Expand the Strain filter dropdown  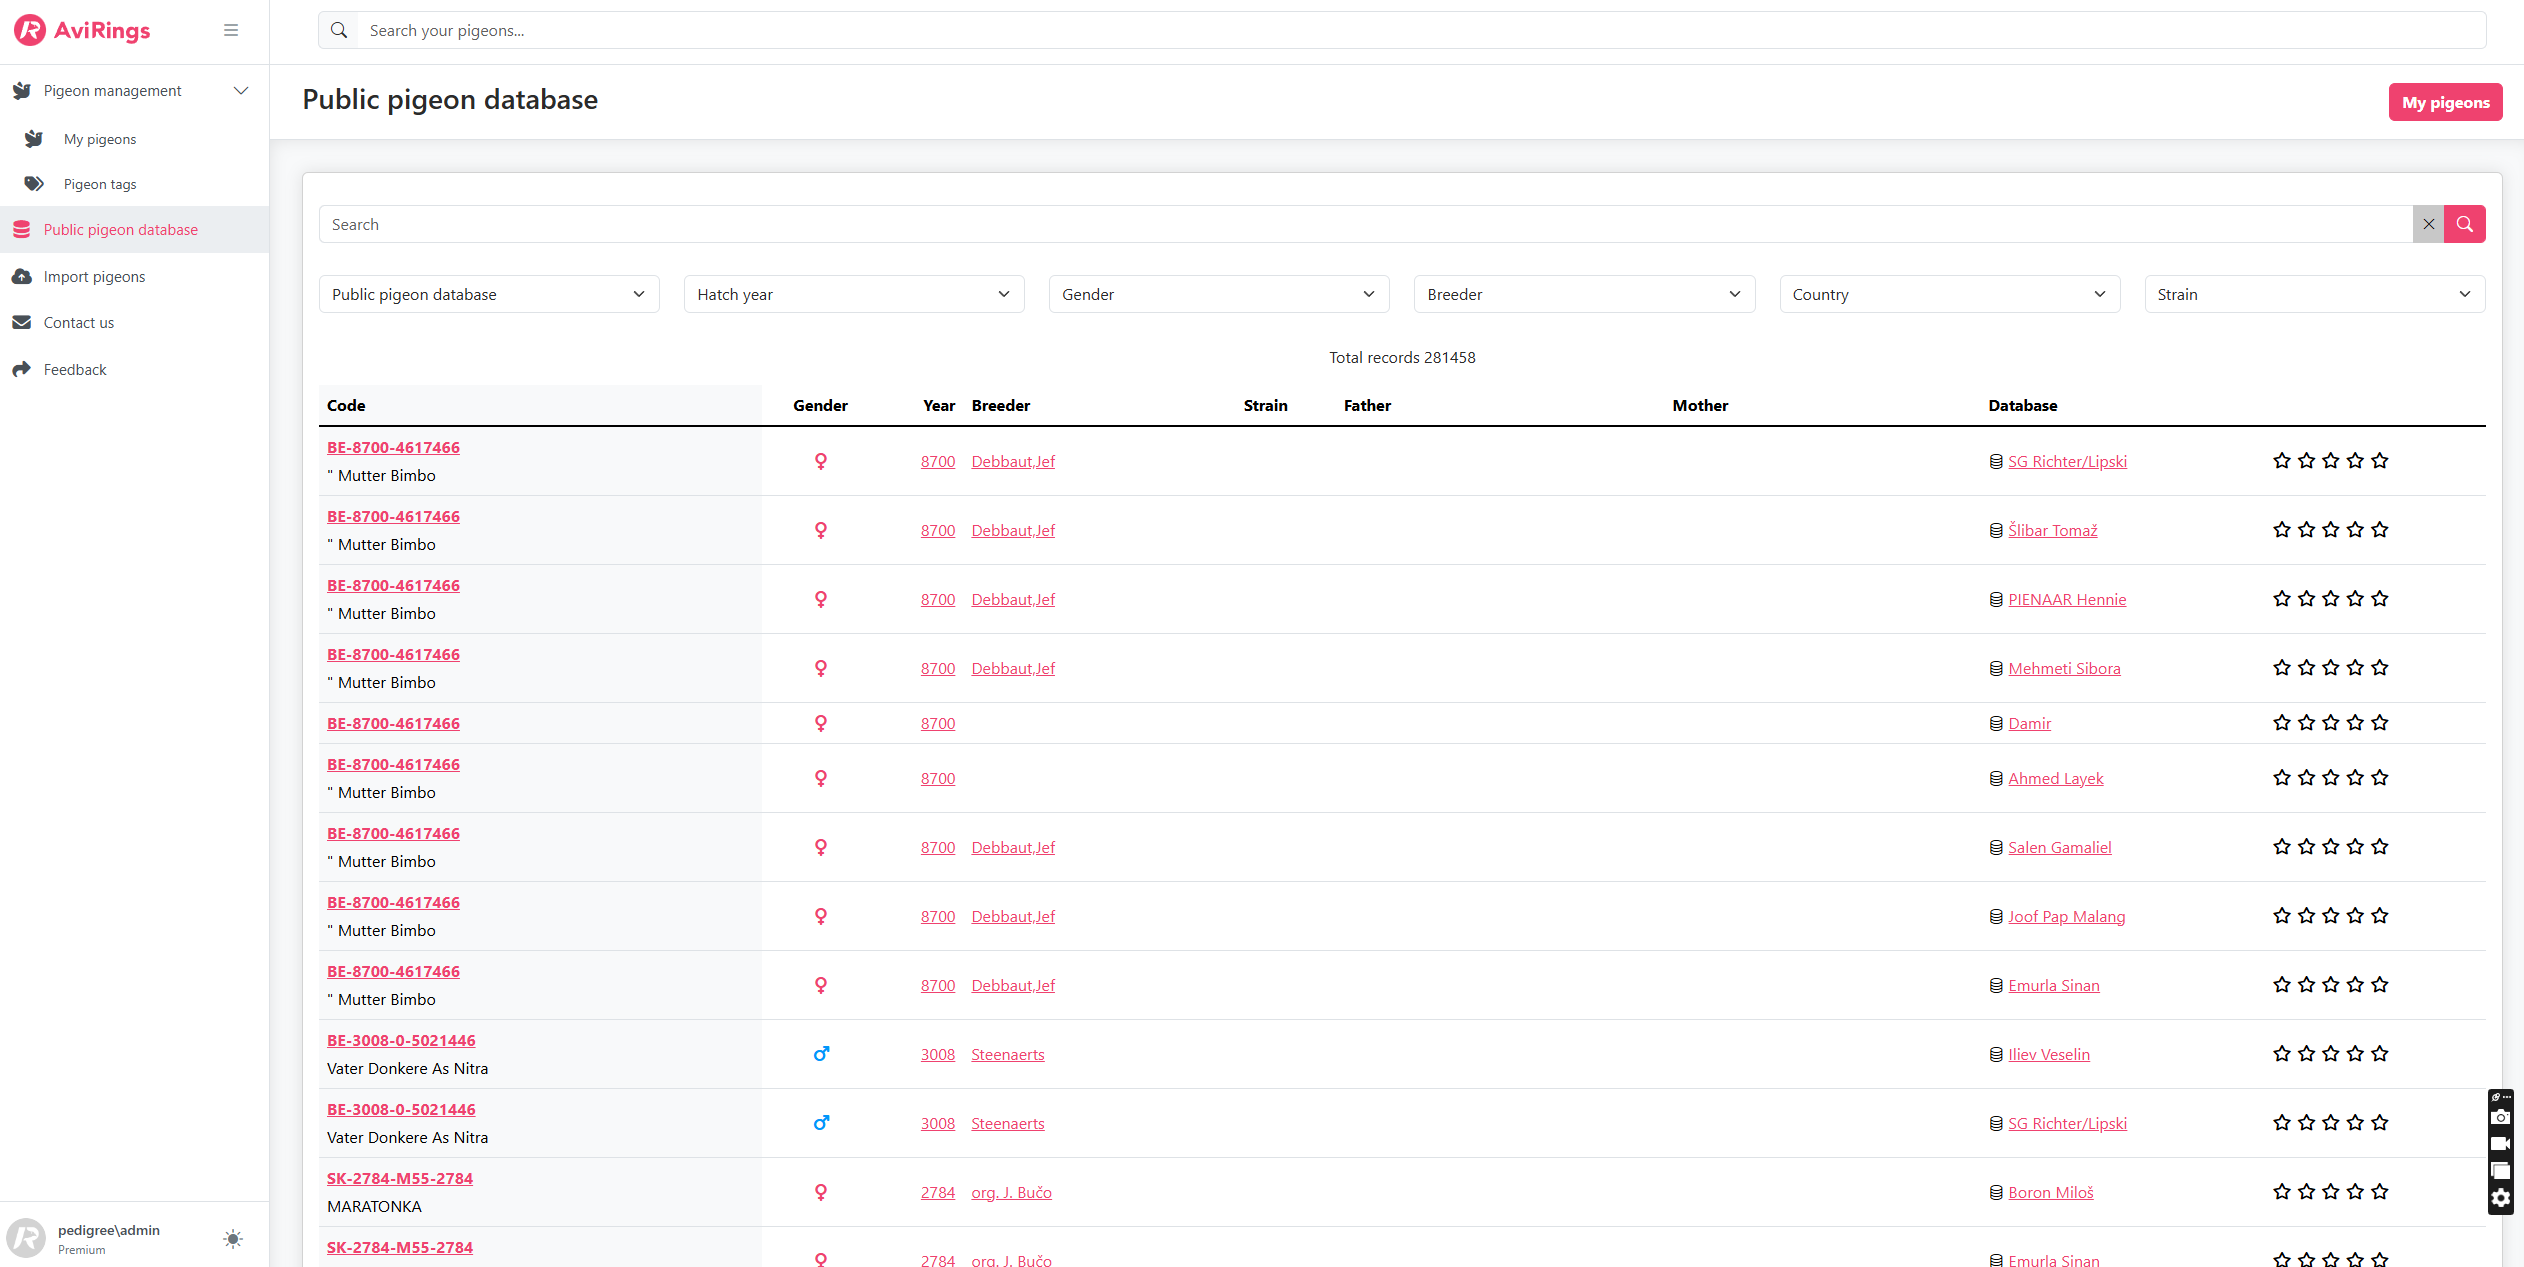click(x=2314, y=294)
